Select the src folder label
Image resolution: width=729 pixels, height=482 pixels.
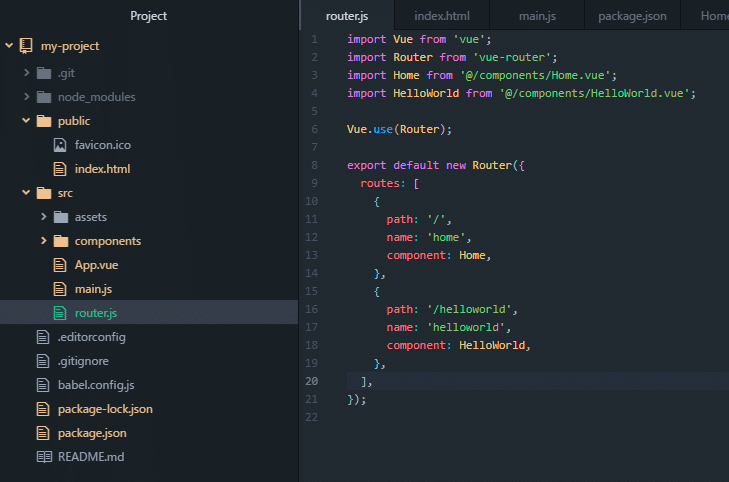[x=65, y=193]
